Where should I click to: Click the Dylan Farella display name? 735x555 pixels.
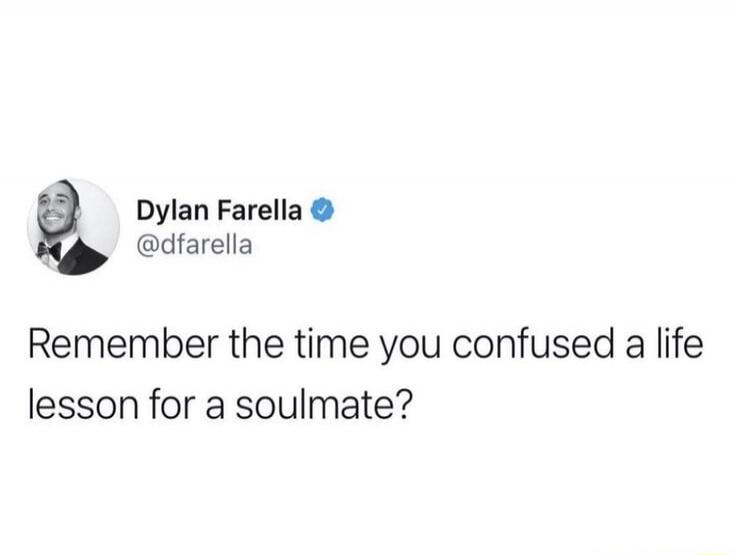(219, 211)
